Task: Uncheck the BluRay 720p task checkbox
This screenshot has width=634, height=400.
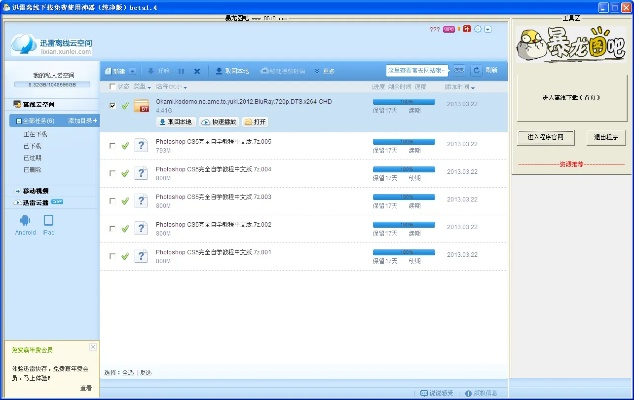Action: [x=112, y=106]
